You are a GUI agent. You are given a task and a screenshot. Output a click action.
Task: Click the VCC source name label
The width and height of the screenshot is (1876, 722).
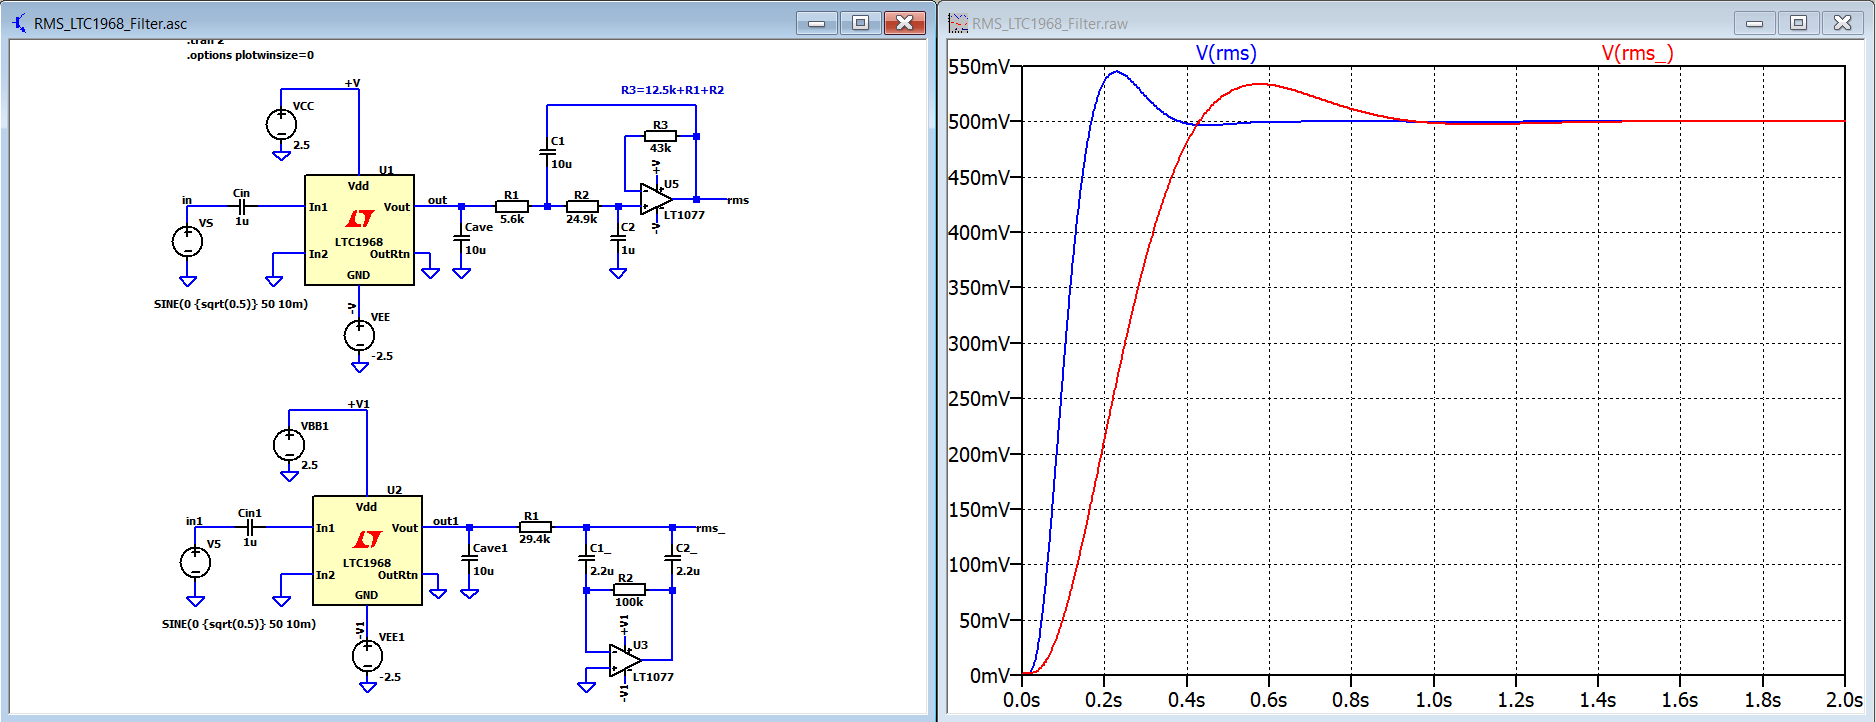pos(303,106)
